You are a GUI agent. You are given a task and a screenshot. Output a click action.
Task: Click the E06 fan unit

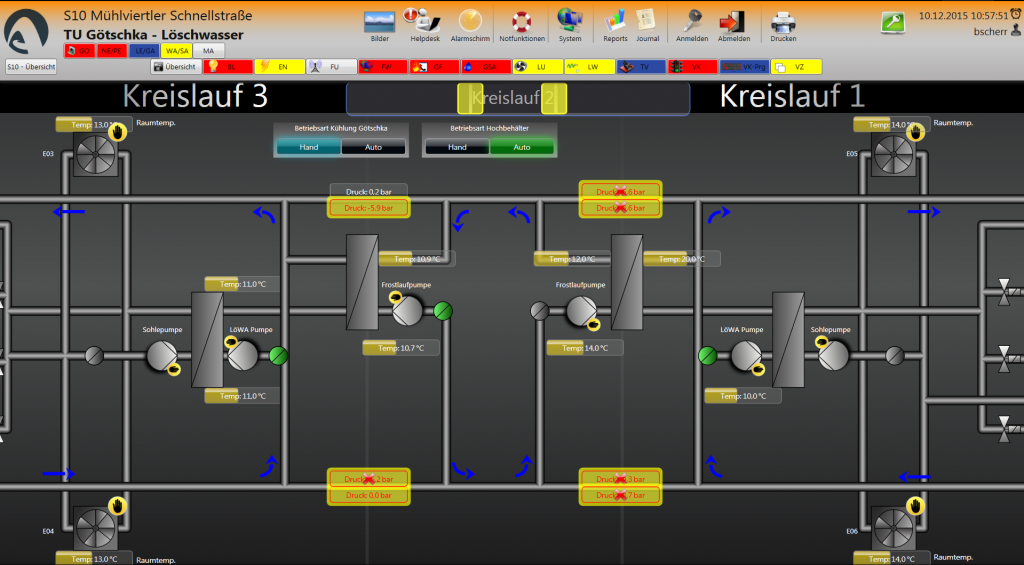893,528
